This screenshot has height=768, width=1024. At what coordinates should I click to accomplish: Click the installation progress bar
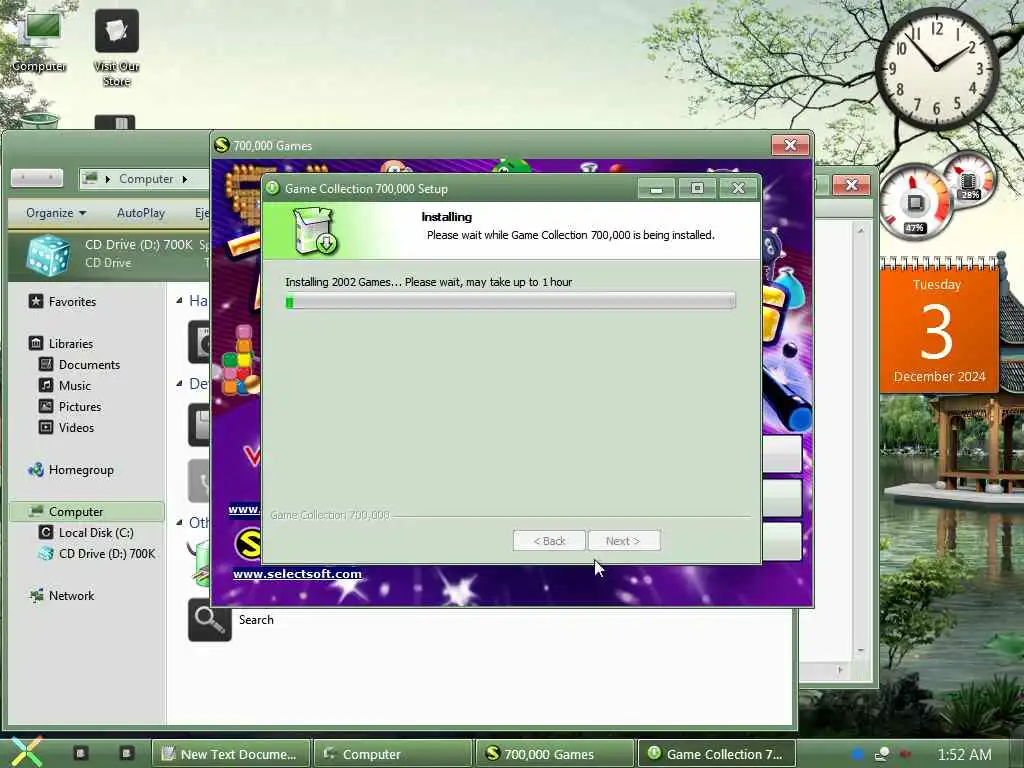pos(511,300)
